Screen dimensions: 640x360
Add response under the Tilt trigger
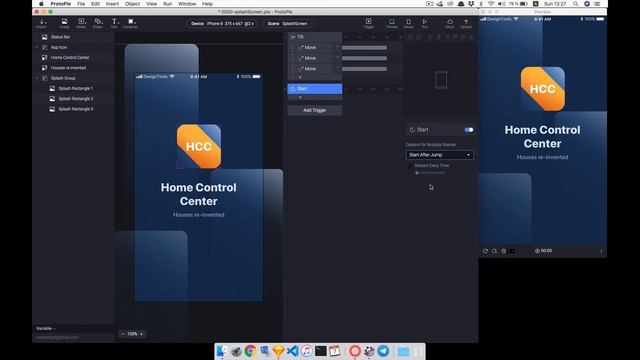300,77
